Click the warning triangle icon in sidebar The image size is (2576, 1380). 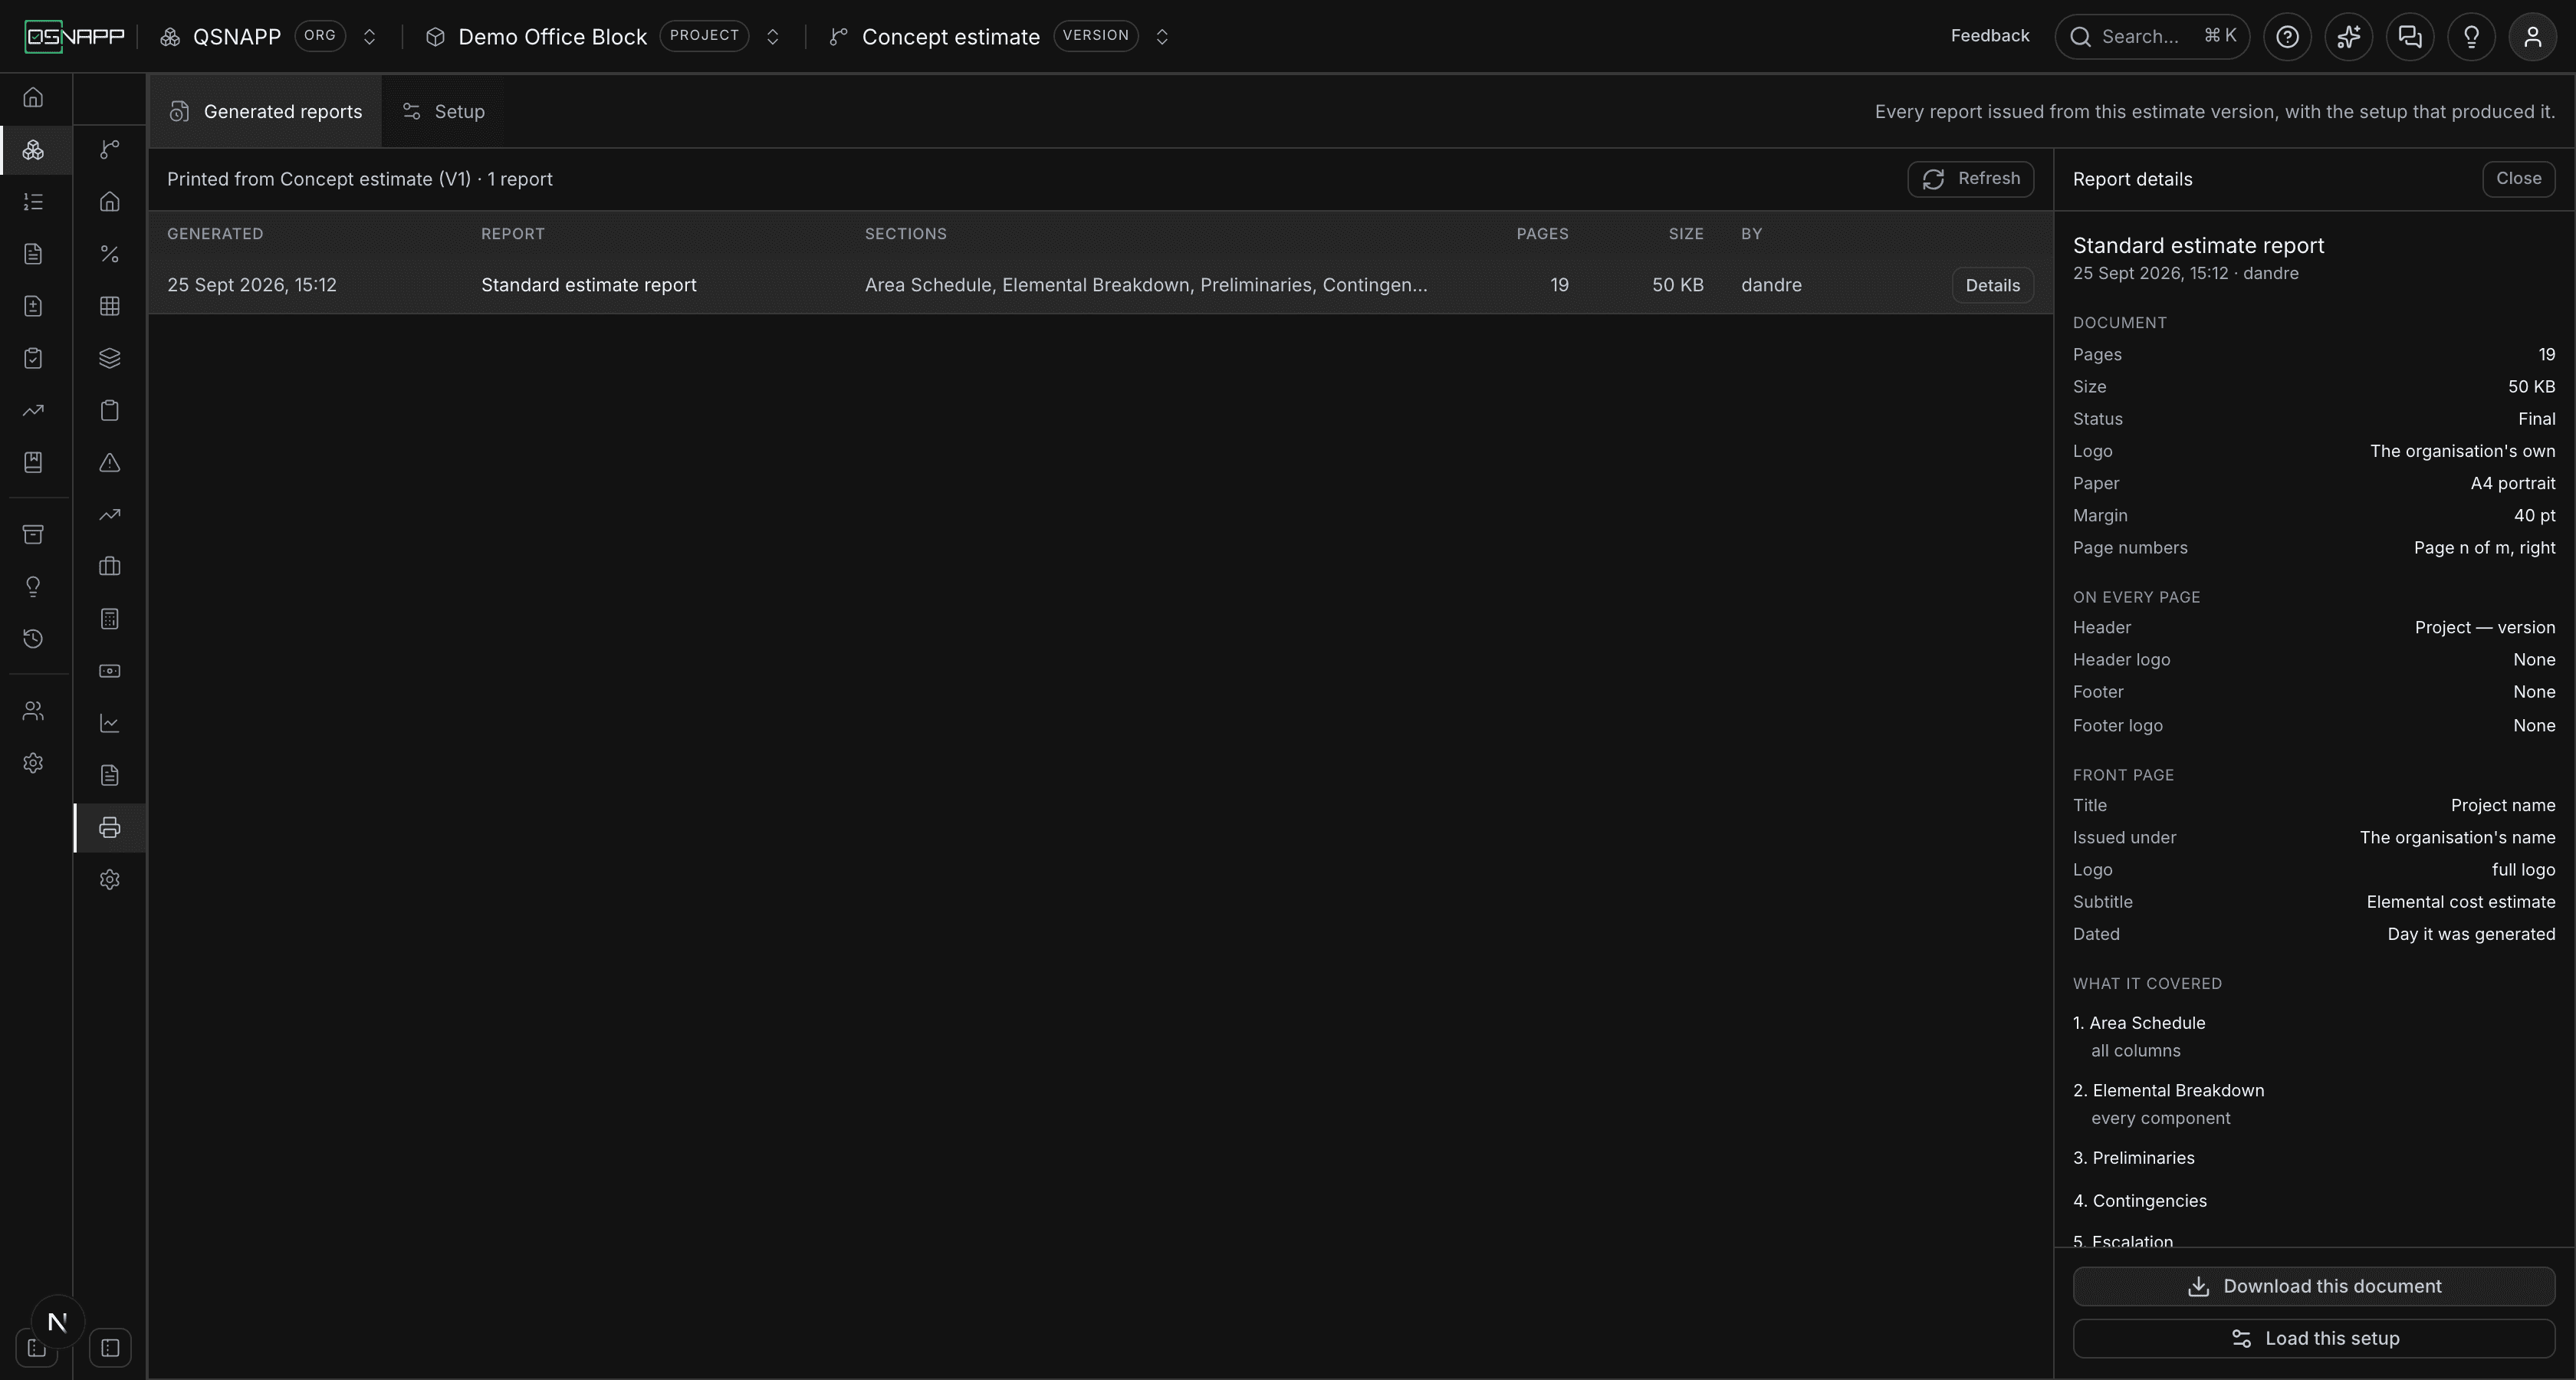pyautogui.click(x=110, y=463)
